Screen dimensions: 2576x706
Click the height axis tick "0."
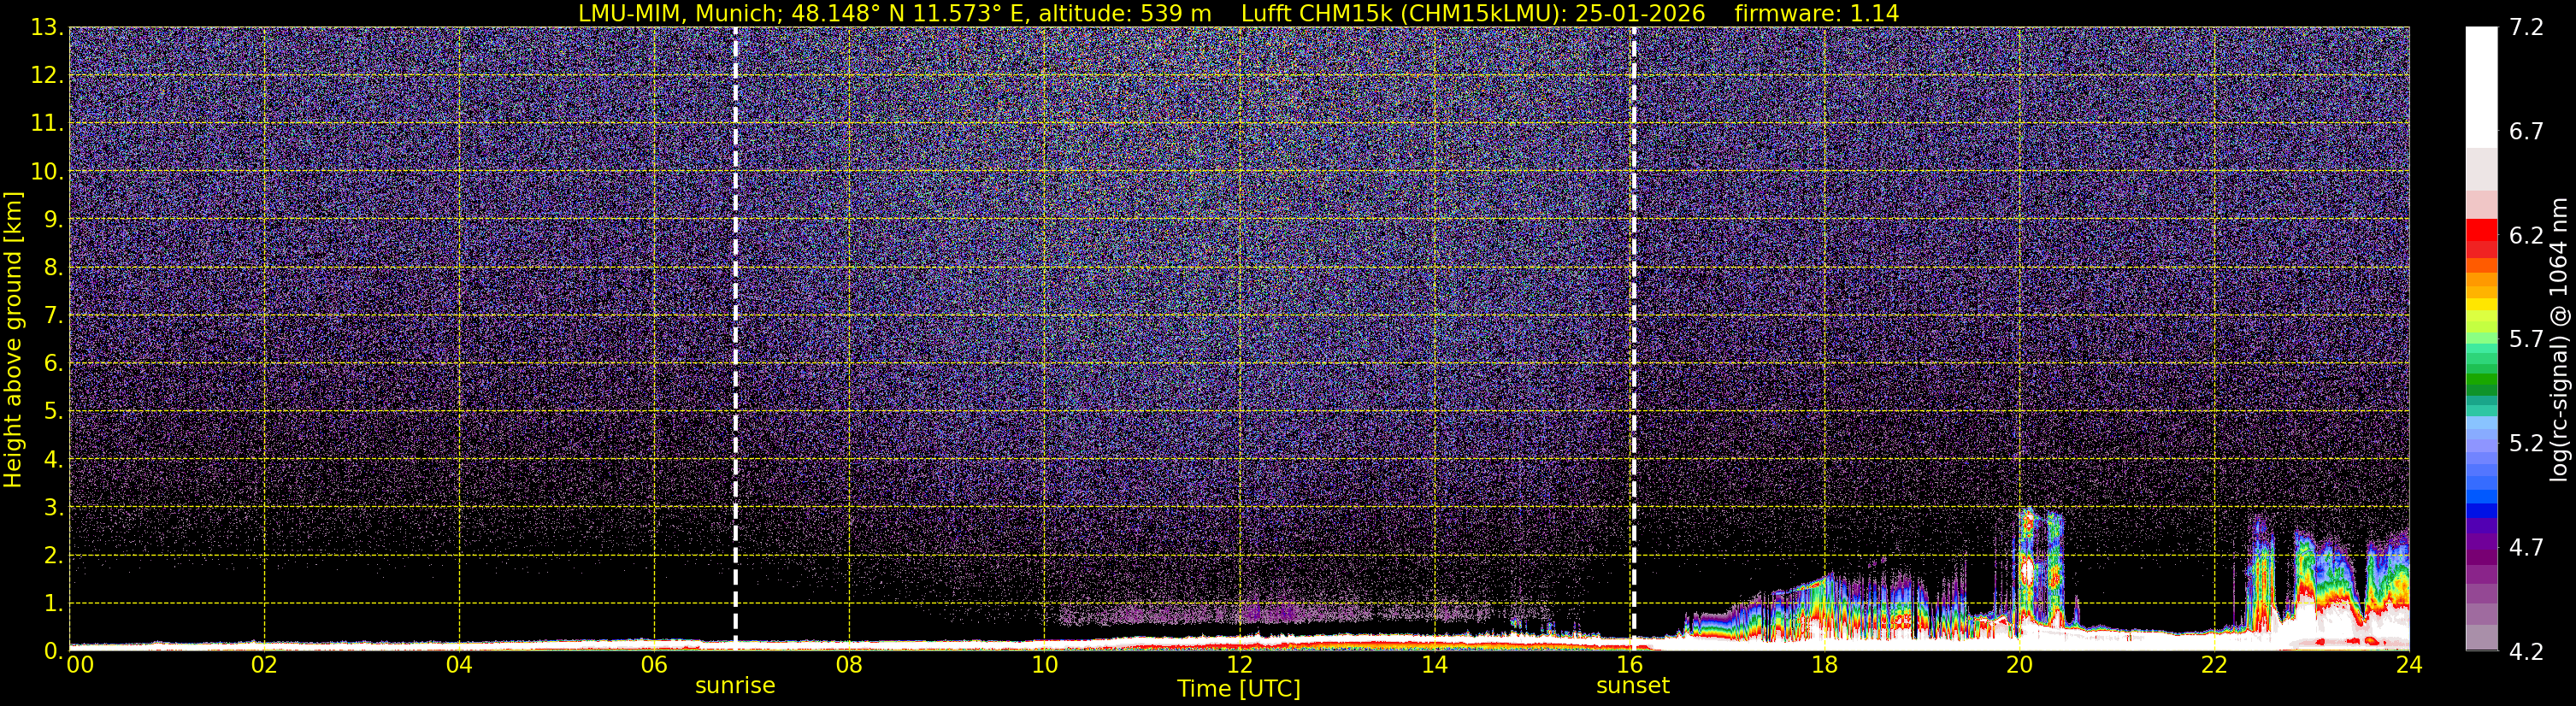coord(54,651)
